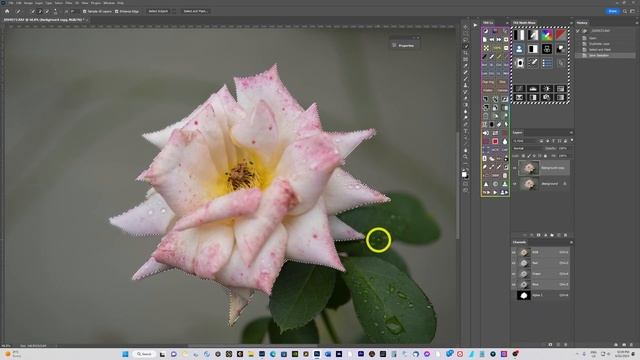
Task: Hide the Background copy layer
Action: point(515,168)
